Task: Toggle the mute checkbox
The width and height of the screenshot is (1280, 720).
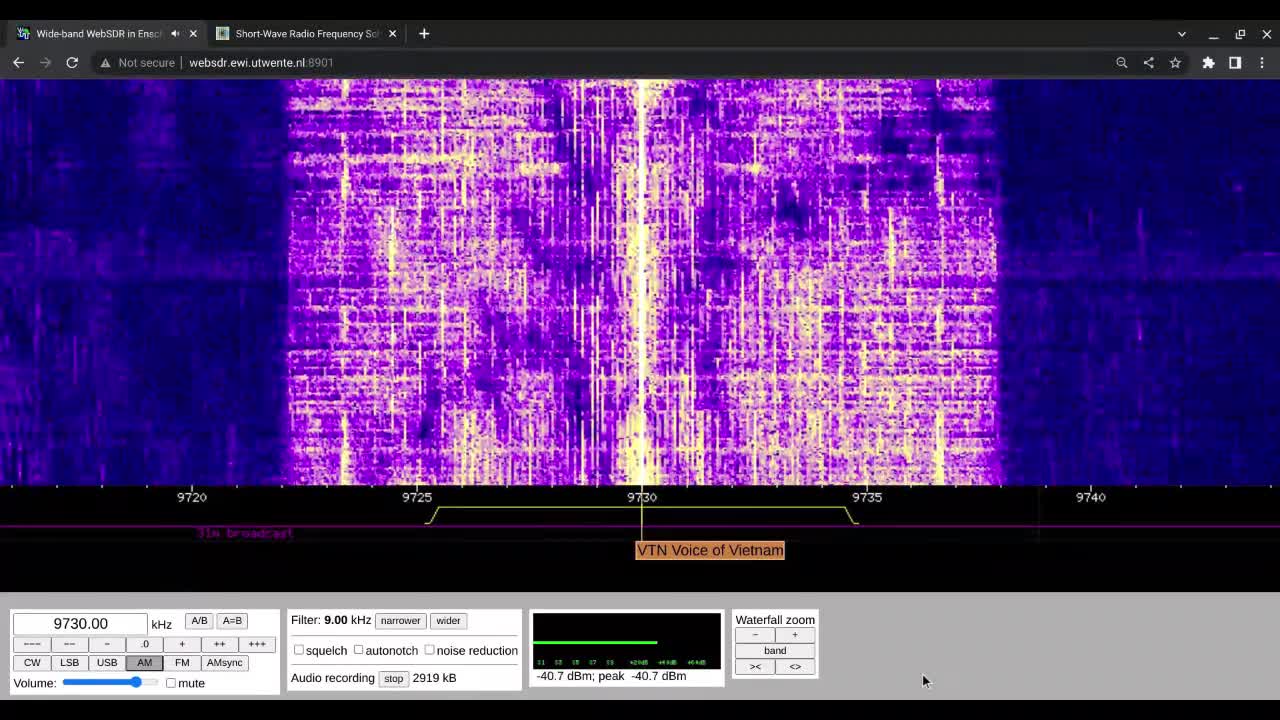Action: [171, 683]
